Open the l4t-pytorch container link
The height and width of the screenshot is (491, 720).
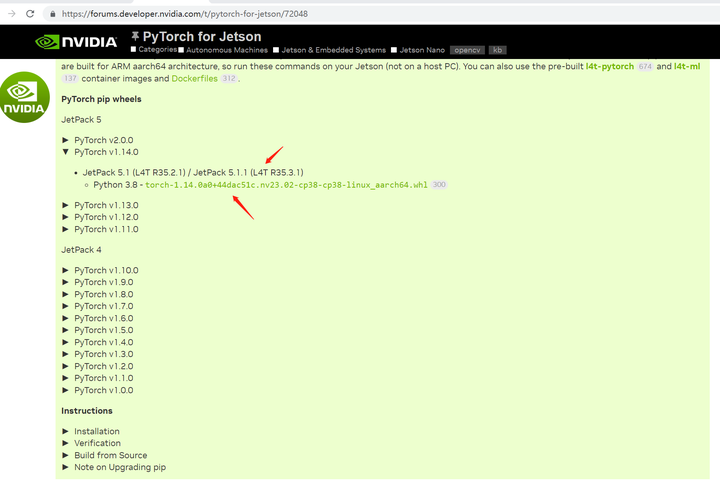[610, 66]
